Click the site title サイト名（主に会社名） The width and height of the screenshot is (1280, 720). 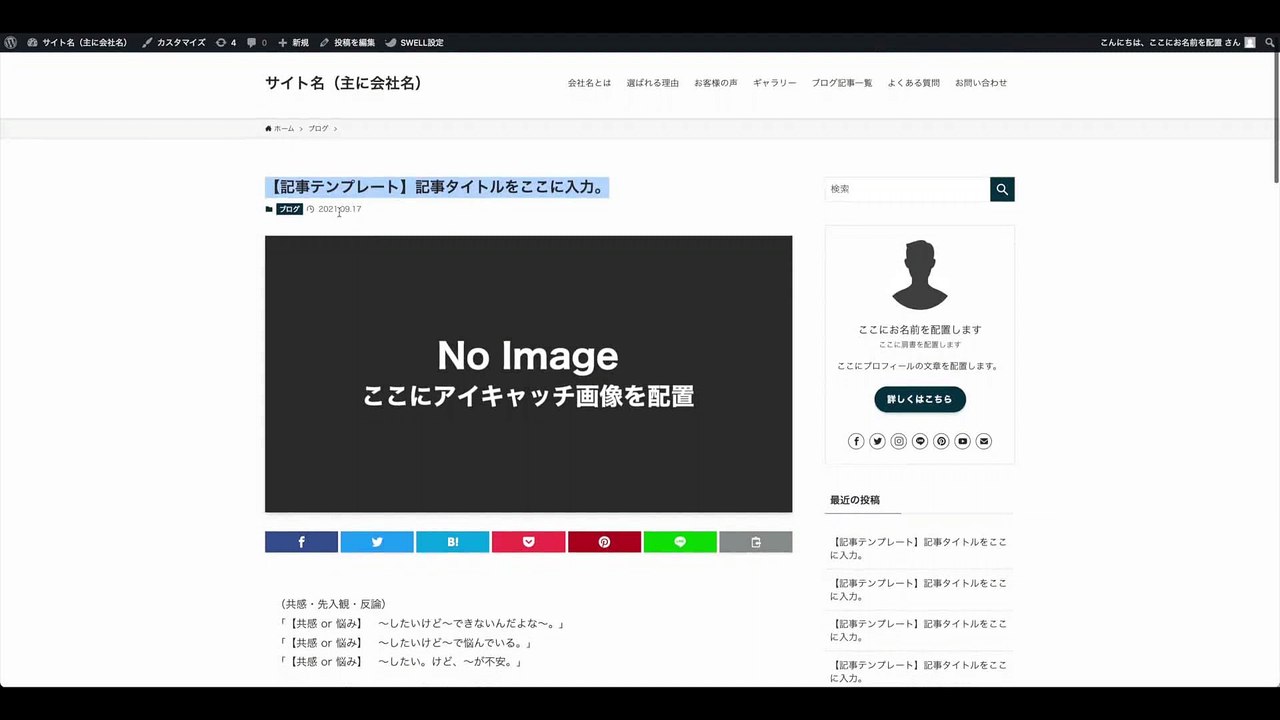343,83
